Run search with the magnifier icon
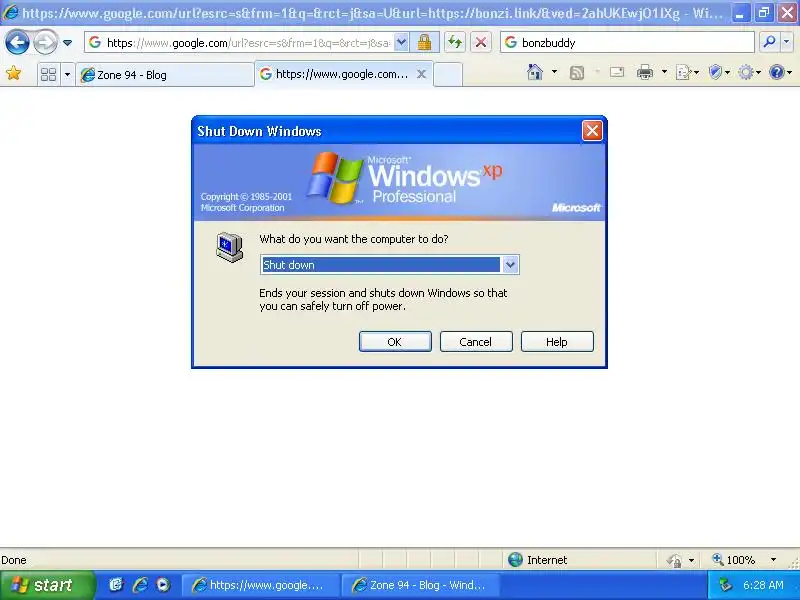Screen dimensions: 800x600 point(769,42)
